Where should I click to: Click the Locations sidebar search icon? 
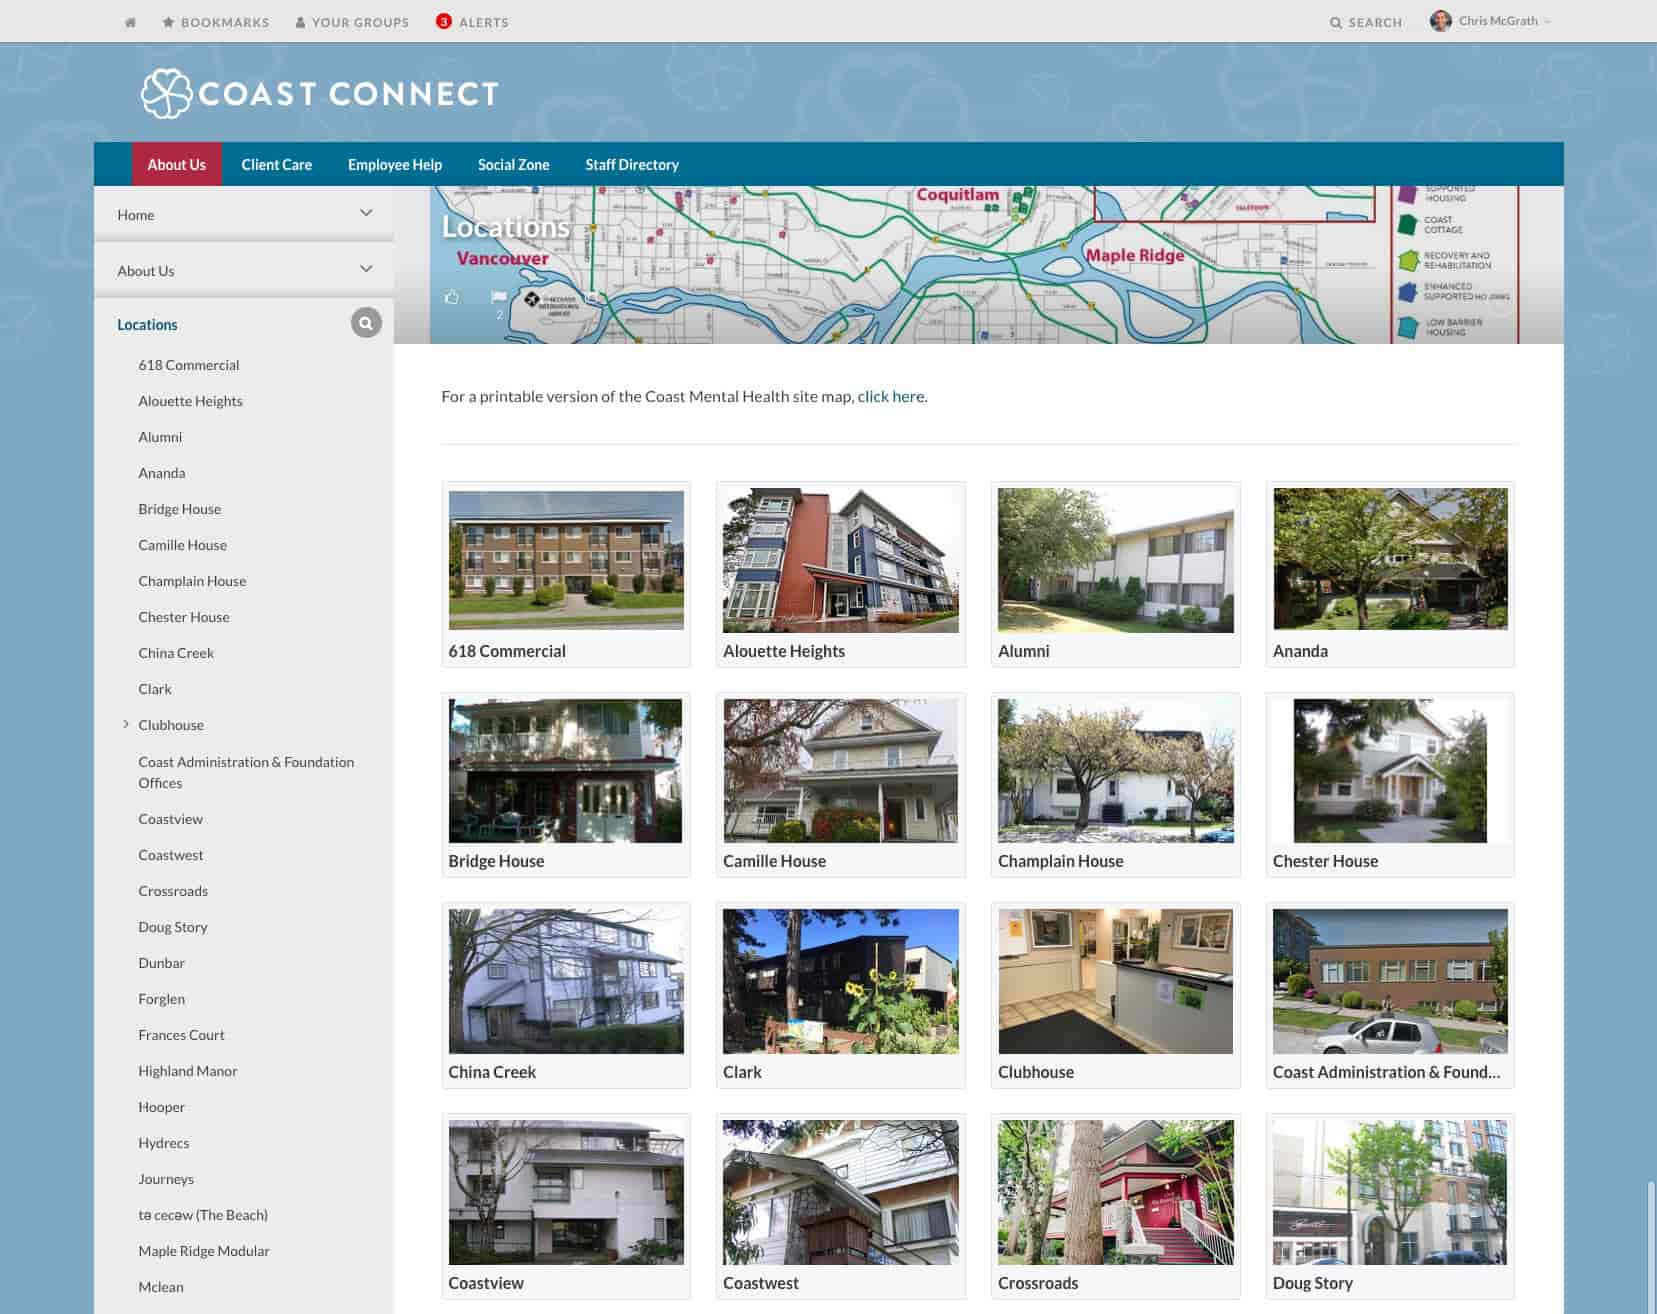tap(366, 323)
